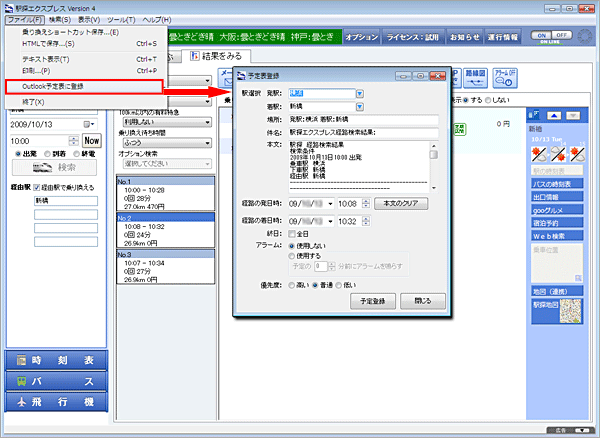Open the 着駅 station dropdown
600x438 pixels.
point(359,105)
